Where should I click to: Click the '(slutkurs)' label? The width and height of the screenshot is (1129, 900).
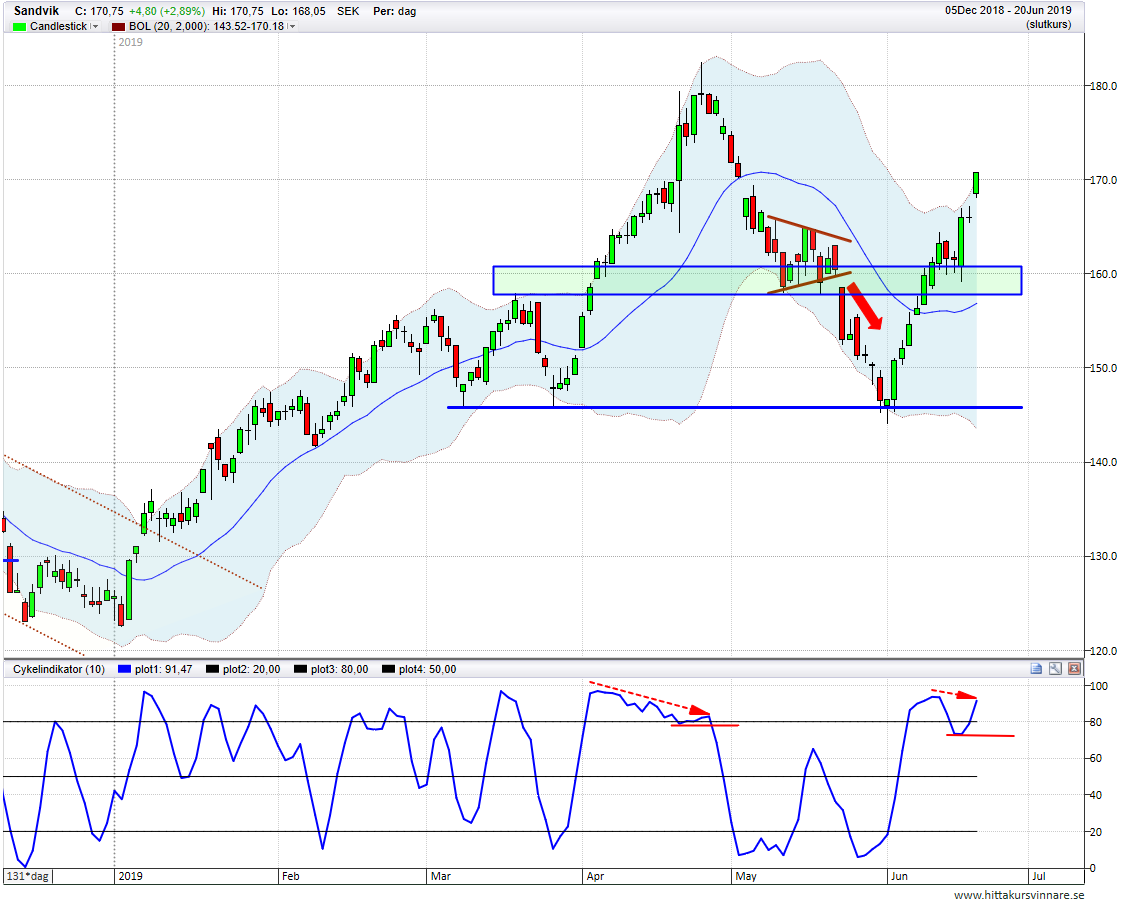point(1048,24)
